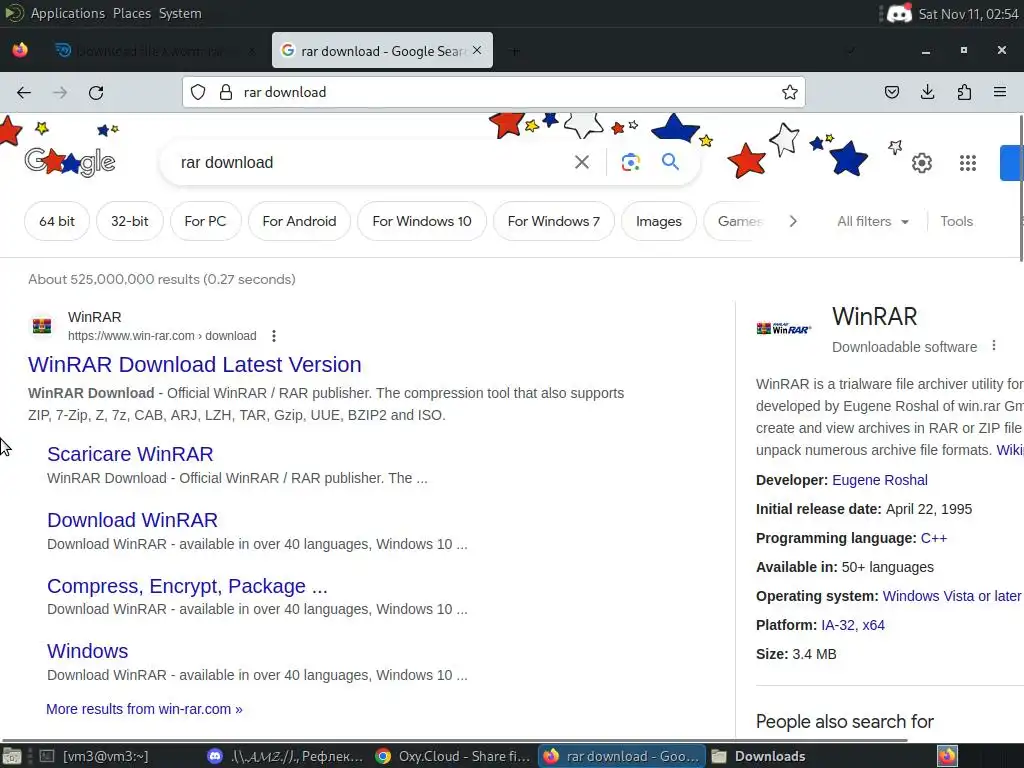Click the padlock site security icon

226,93
